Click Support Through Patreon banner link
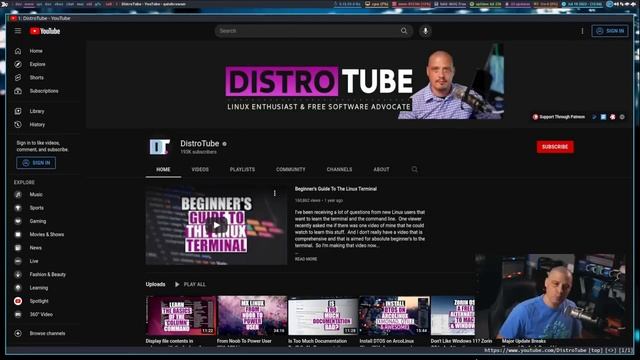Screen dimensions: 640x360 tap(559, 117)
